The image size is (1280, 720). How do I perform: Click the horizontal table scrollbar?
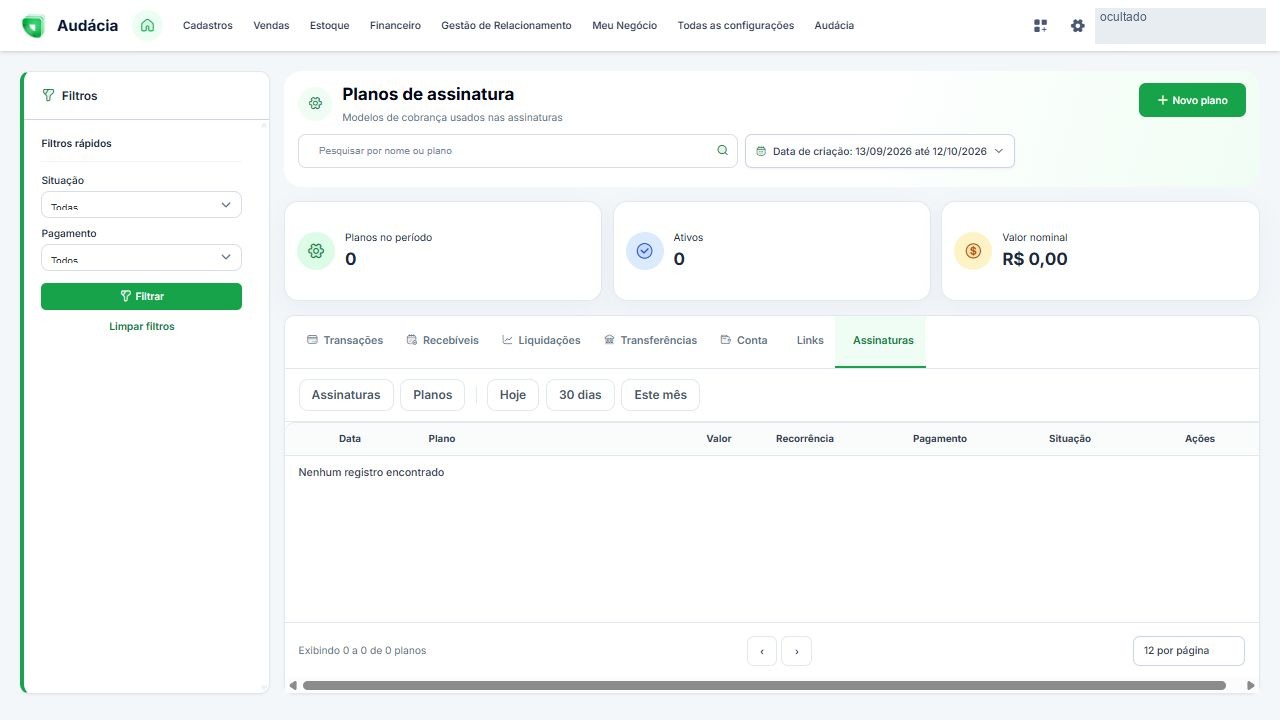[x=764, y=686]
